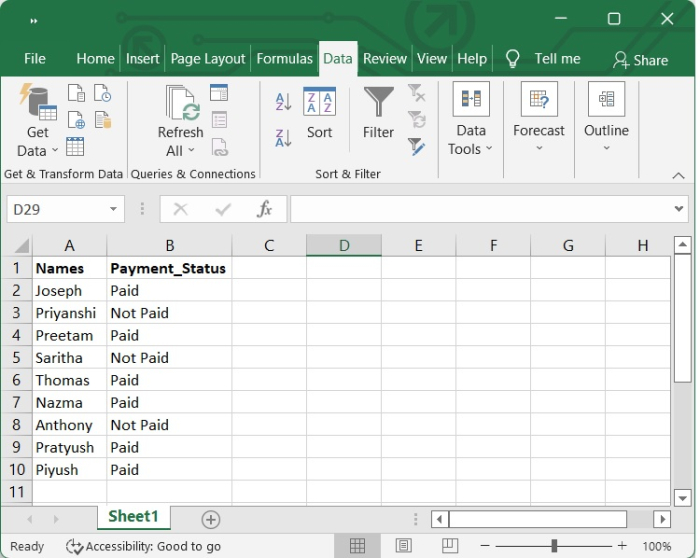Expand the Quick Access toolbar overflow

pos(33,21)
